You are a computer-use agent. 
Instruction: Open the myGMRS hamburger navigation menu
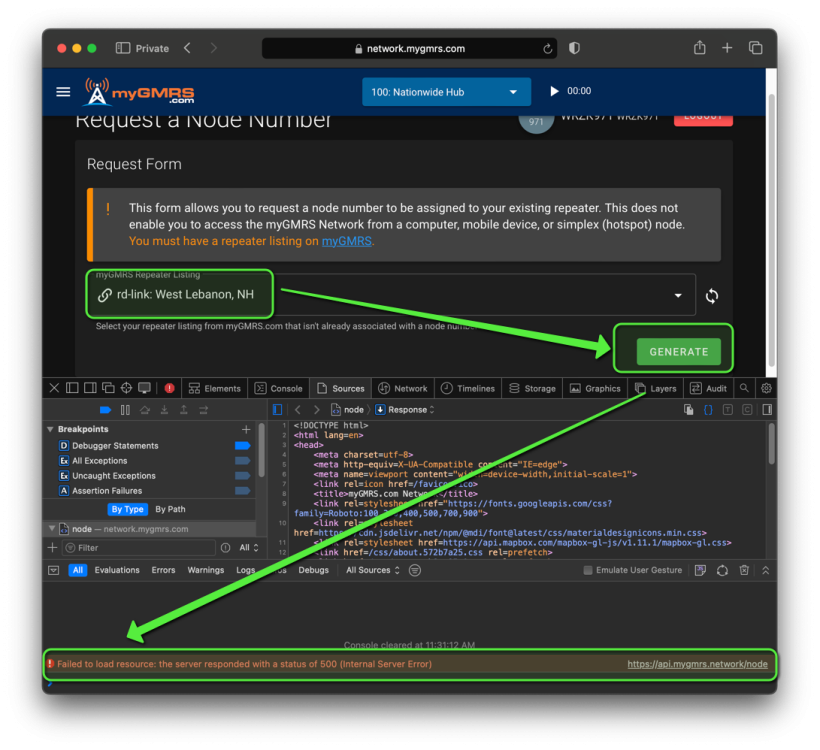coord(63,92)
